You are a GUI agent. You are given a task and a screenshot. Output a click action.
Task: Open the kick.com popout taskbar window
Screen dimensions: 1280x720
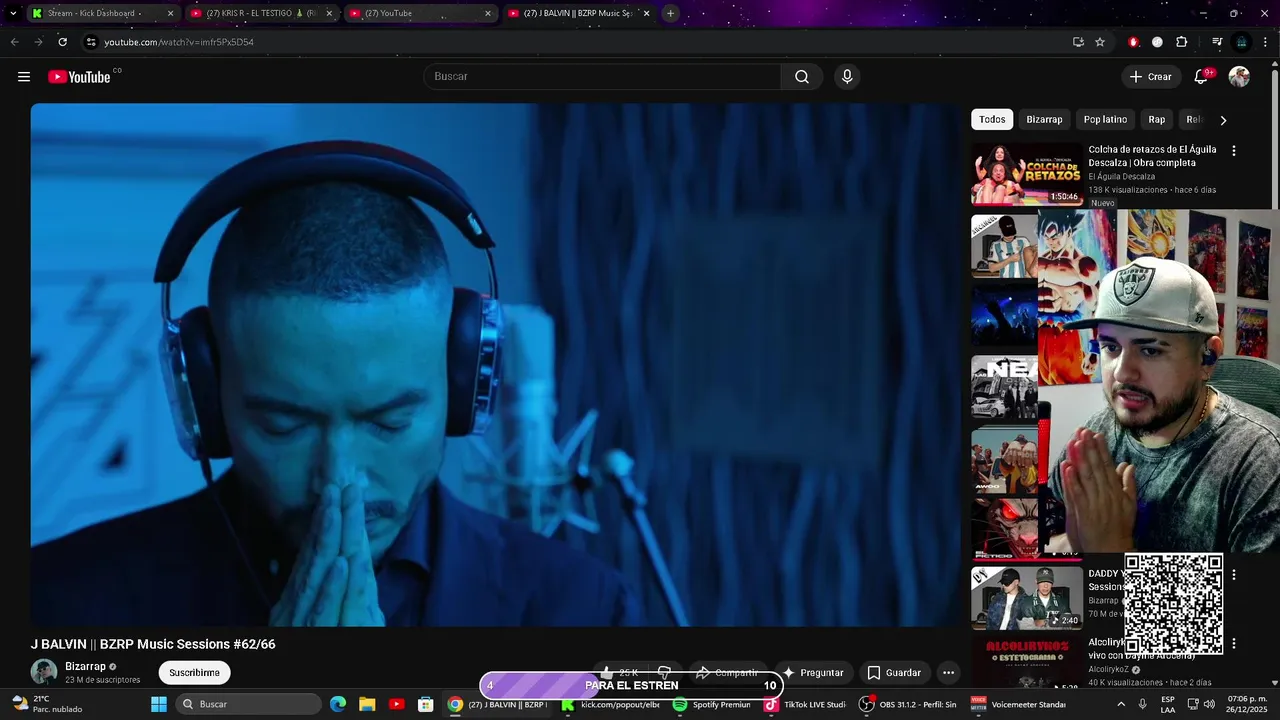[x=612, y=704]
